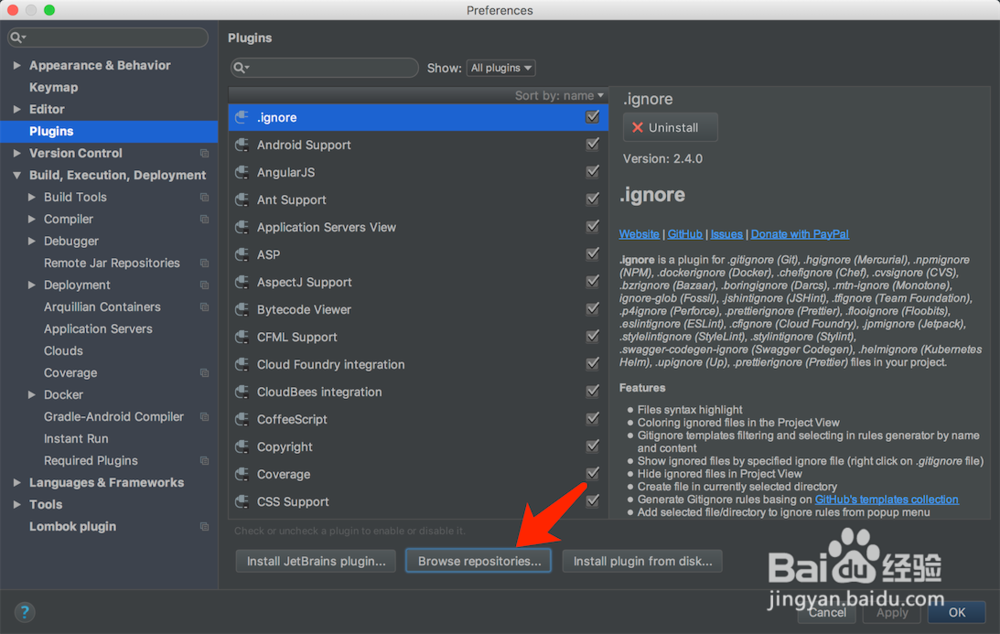
Task: Click the search magnifier in the plugins filter
Action: tap(240, 68)
